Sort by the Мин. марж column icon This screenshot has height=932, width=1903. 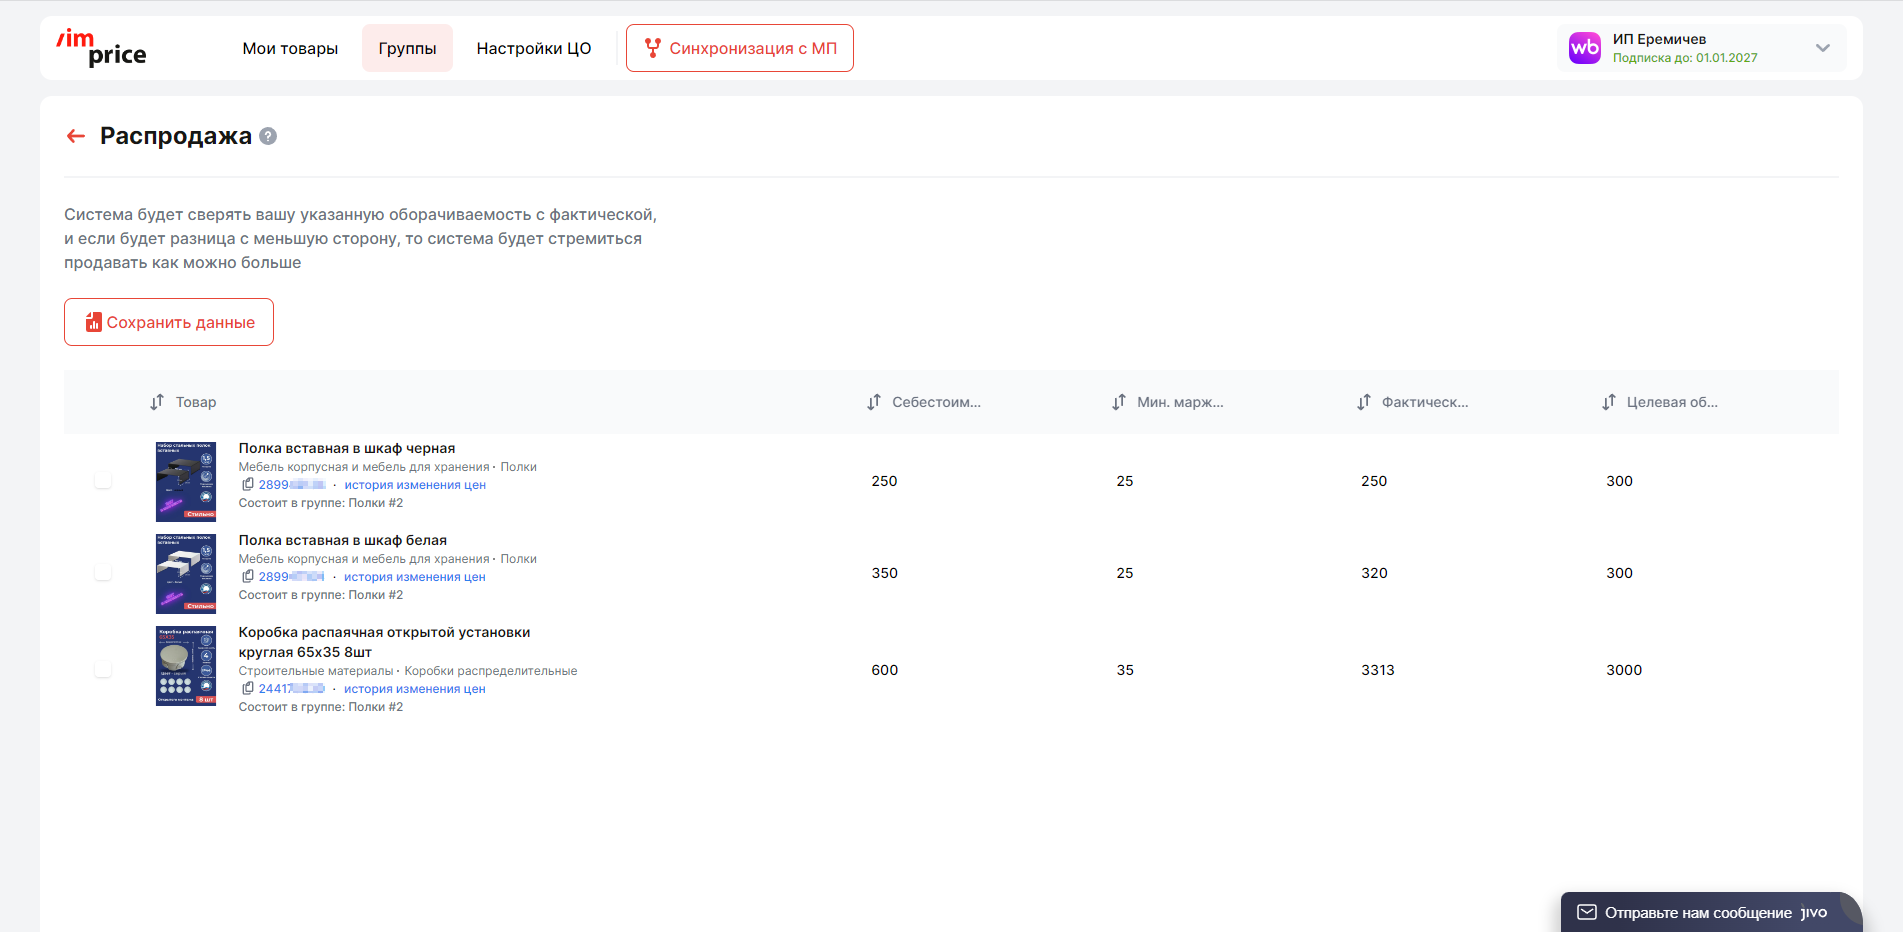pos(1119,402)
